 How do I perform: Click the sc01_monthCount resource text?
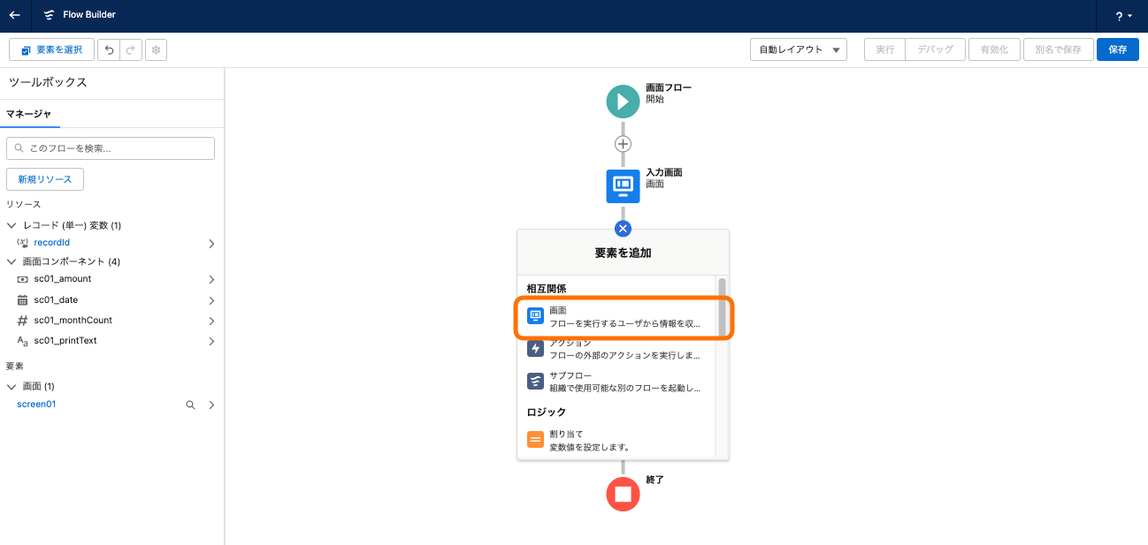pyautogui.click(x=72, y=320)
